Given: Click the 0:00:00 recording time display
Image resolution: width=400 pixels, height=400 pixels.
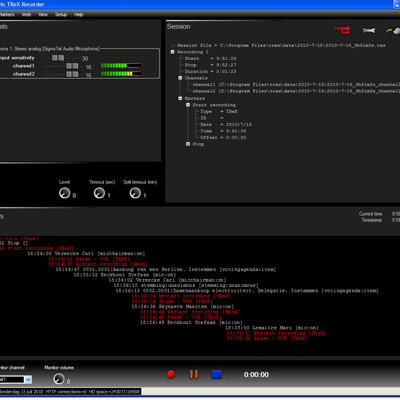Looking at the screenshot, I should click(x=256, y=375).
